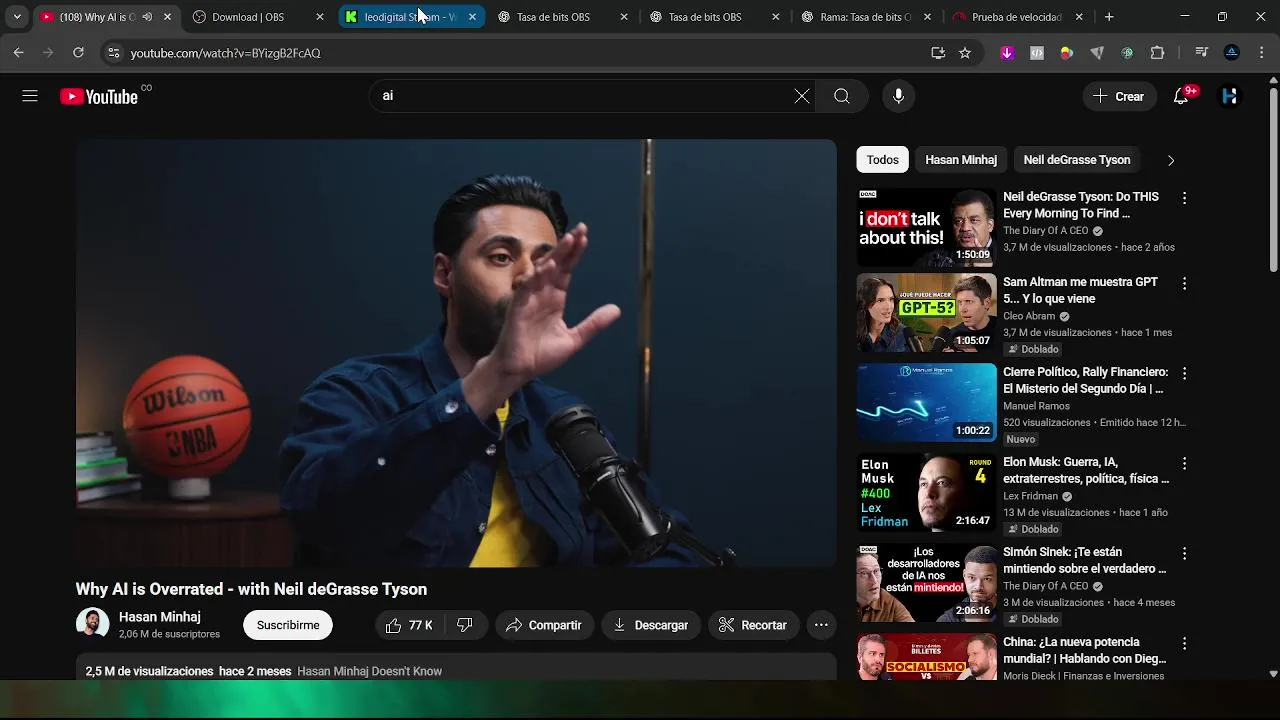Viewport: 1280px width, 720px height.
Task: Open the GPT-5 video thumbnail
Action: click(927, 312)
